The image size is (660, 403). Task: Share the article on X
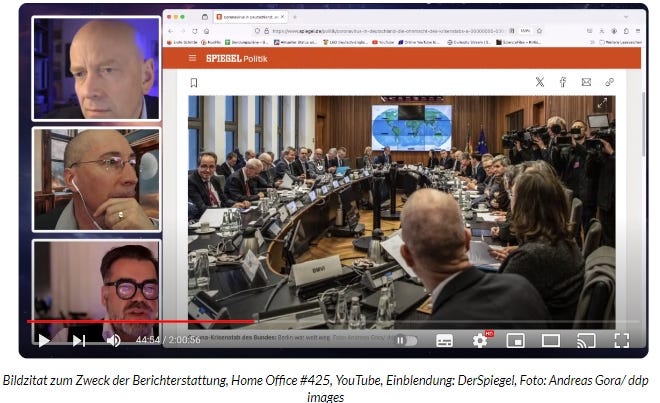coord(540,82)
